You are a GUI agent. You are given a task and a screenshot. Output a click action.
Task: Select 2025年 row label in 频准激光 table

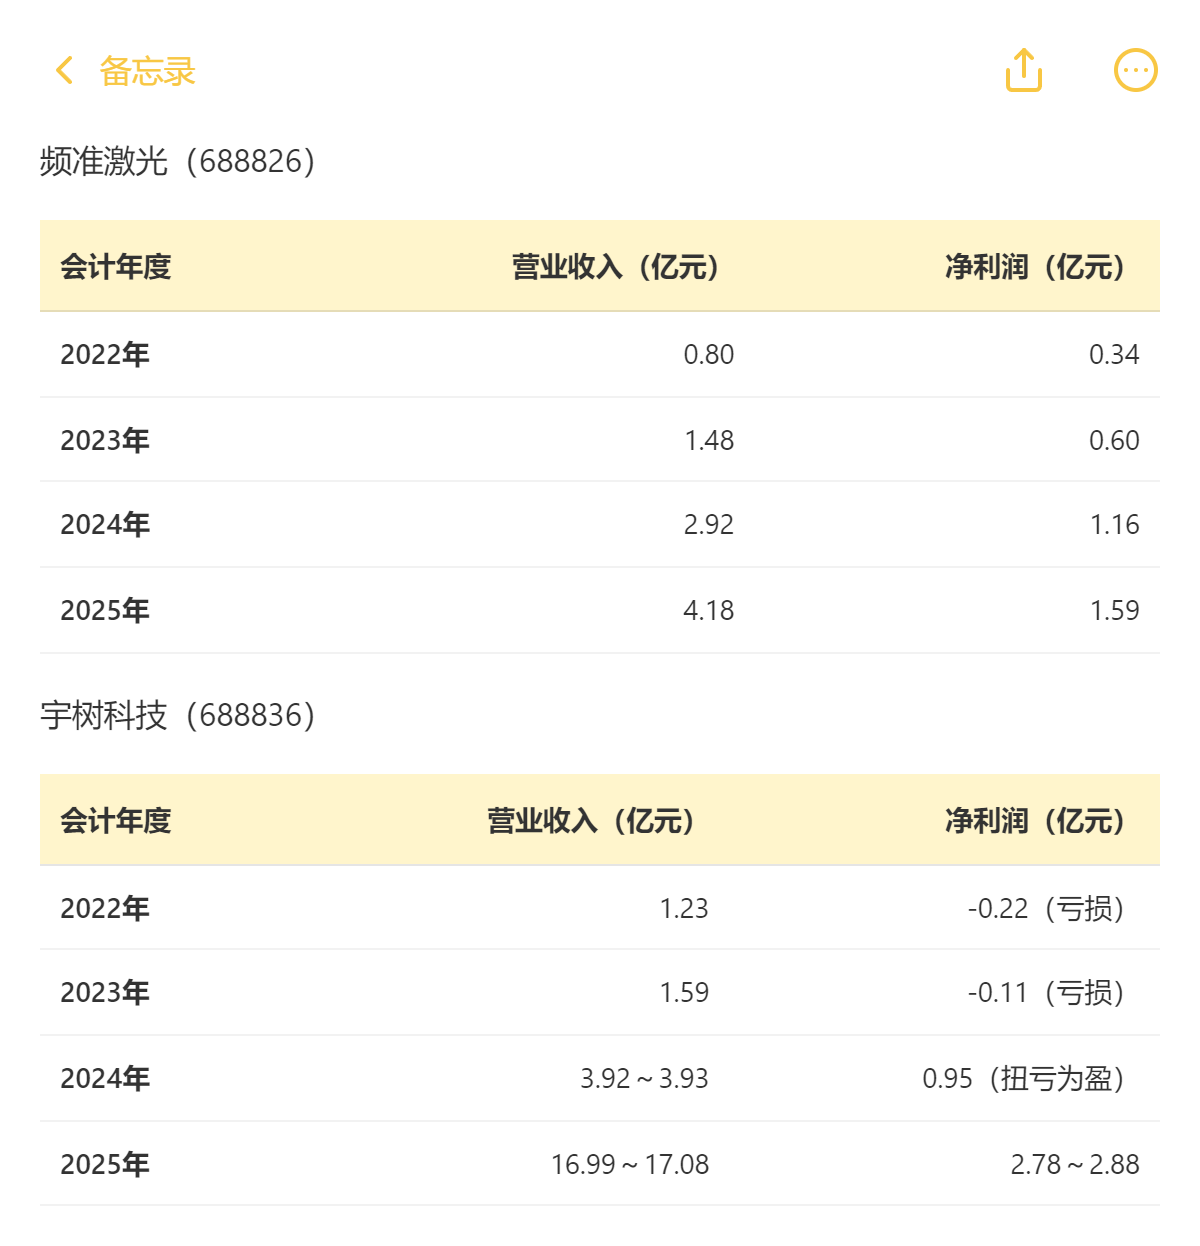[x=105, y=610]
